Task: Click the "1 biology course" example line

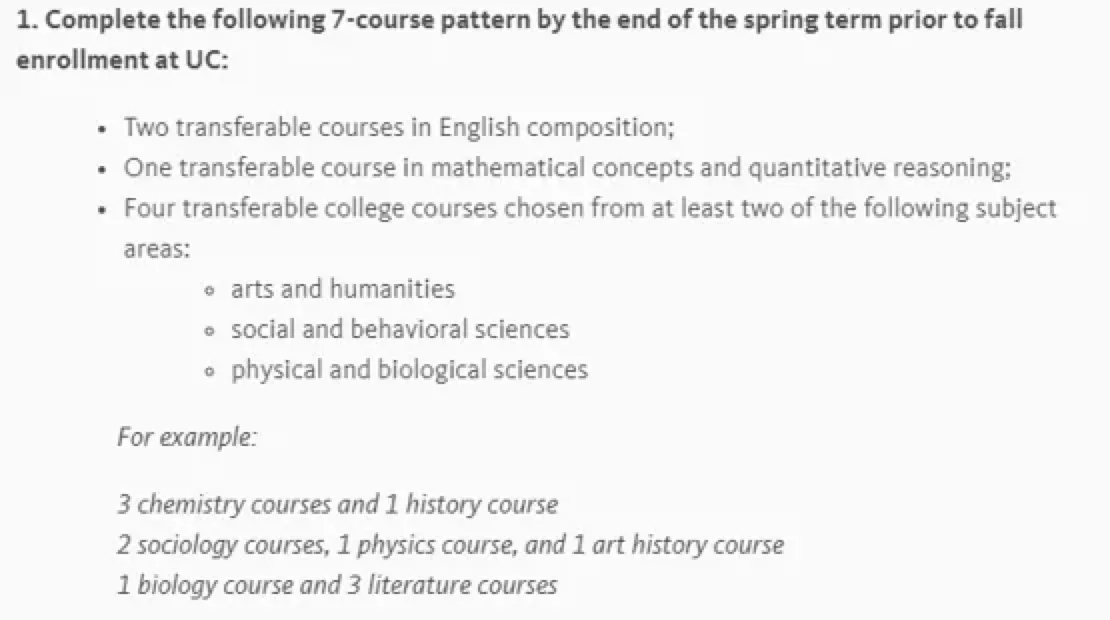Action: (337, 585)
